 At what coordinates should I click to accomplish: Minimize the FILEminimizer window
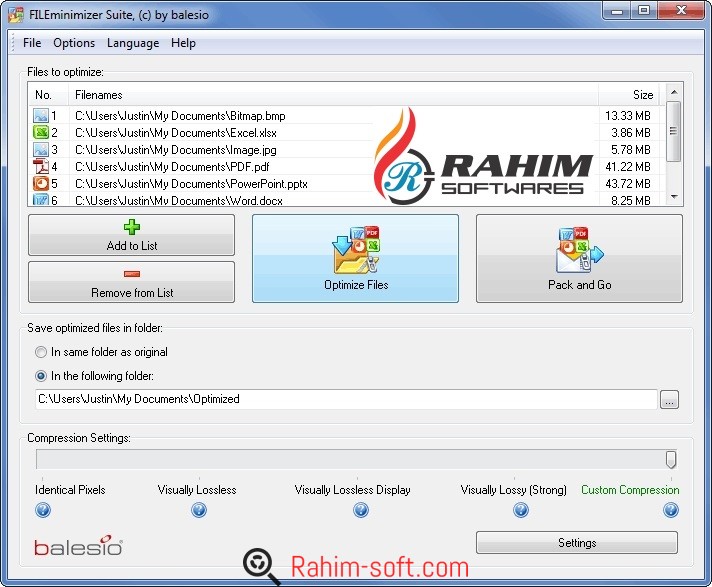617,11
